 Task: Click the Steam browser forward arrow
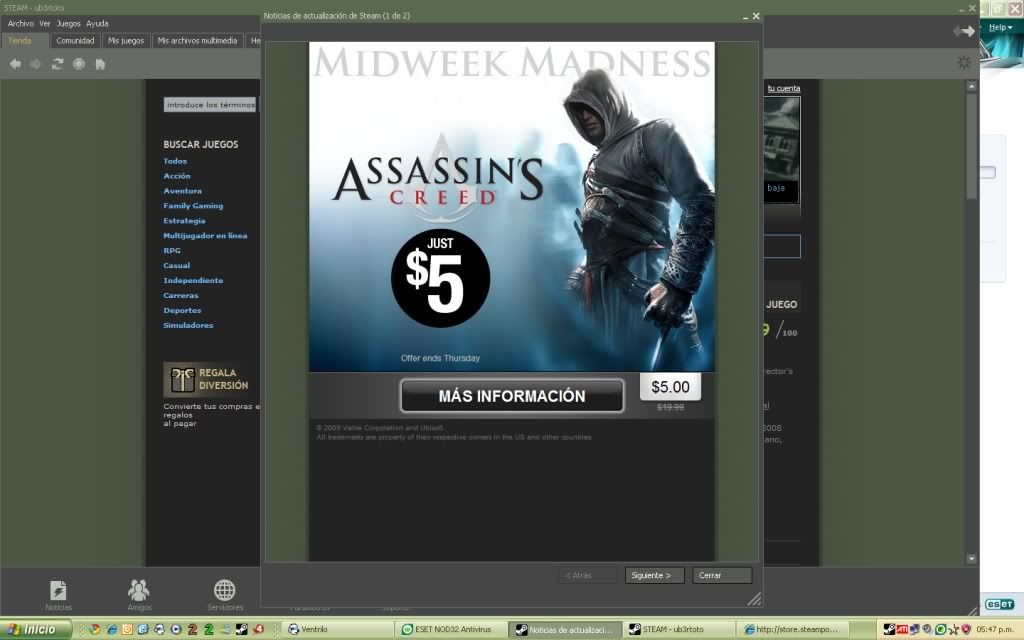(x=36, y=64)
